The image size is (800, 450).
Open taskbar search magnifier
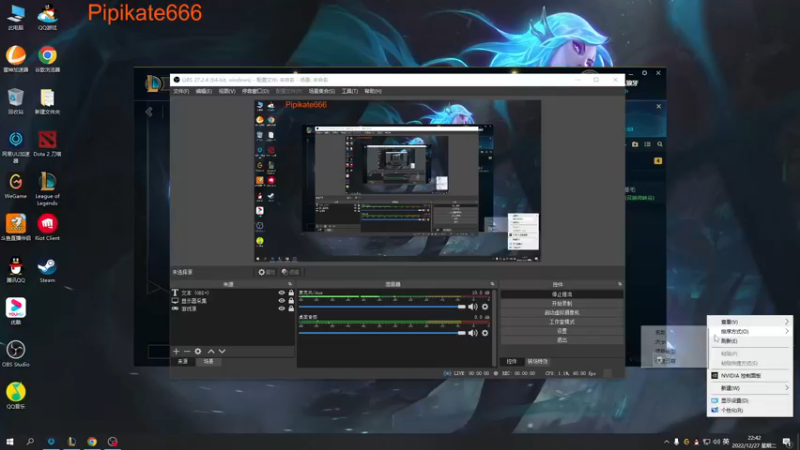(x=30, y=441)
